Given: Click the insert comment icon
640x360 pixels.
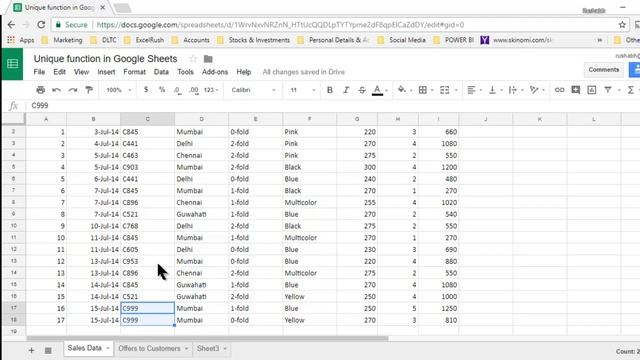Looking at the screenshot, I should pos(576,90).
